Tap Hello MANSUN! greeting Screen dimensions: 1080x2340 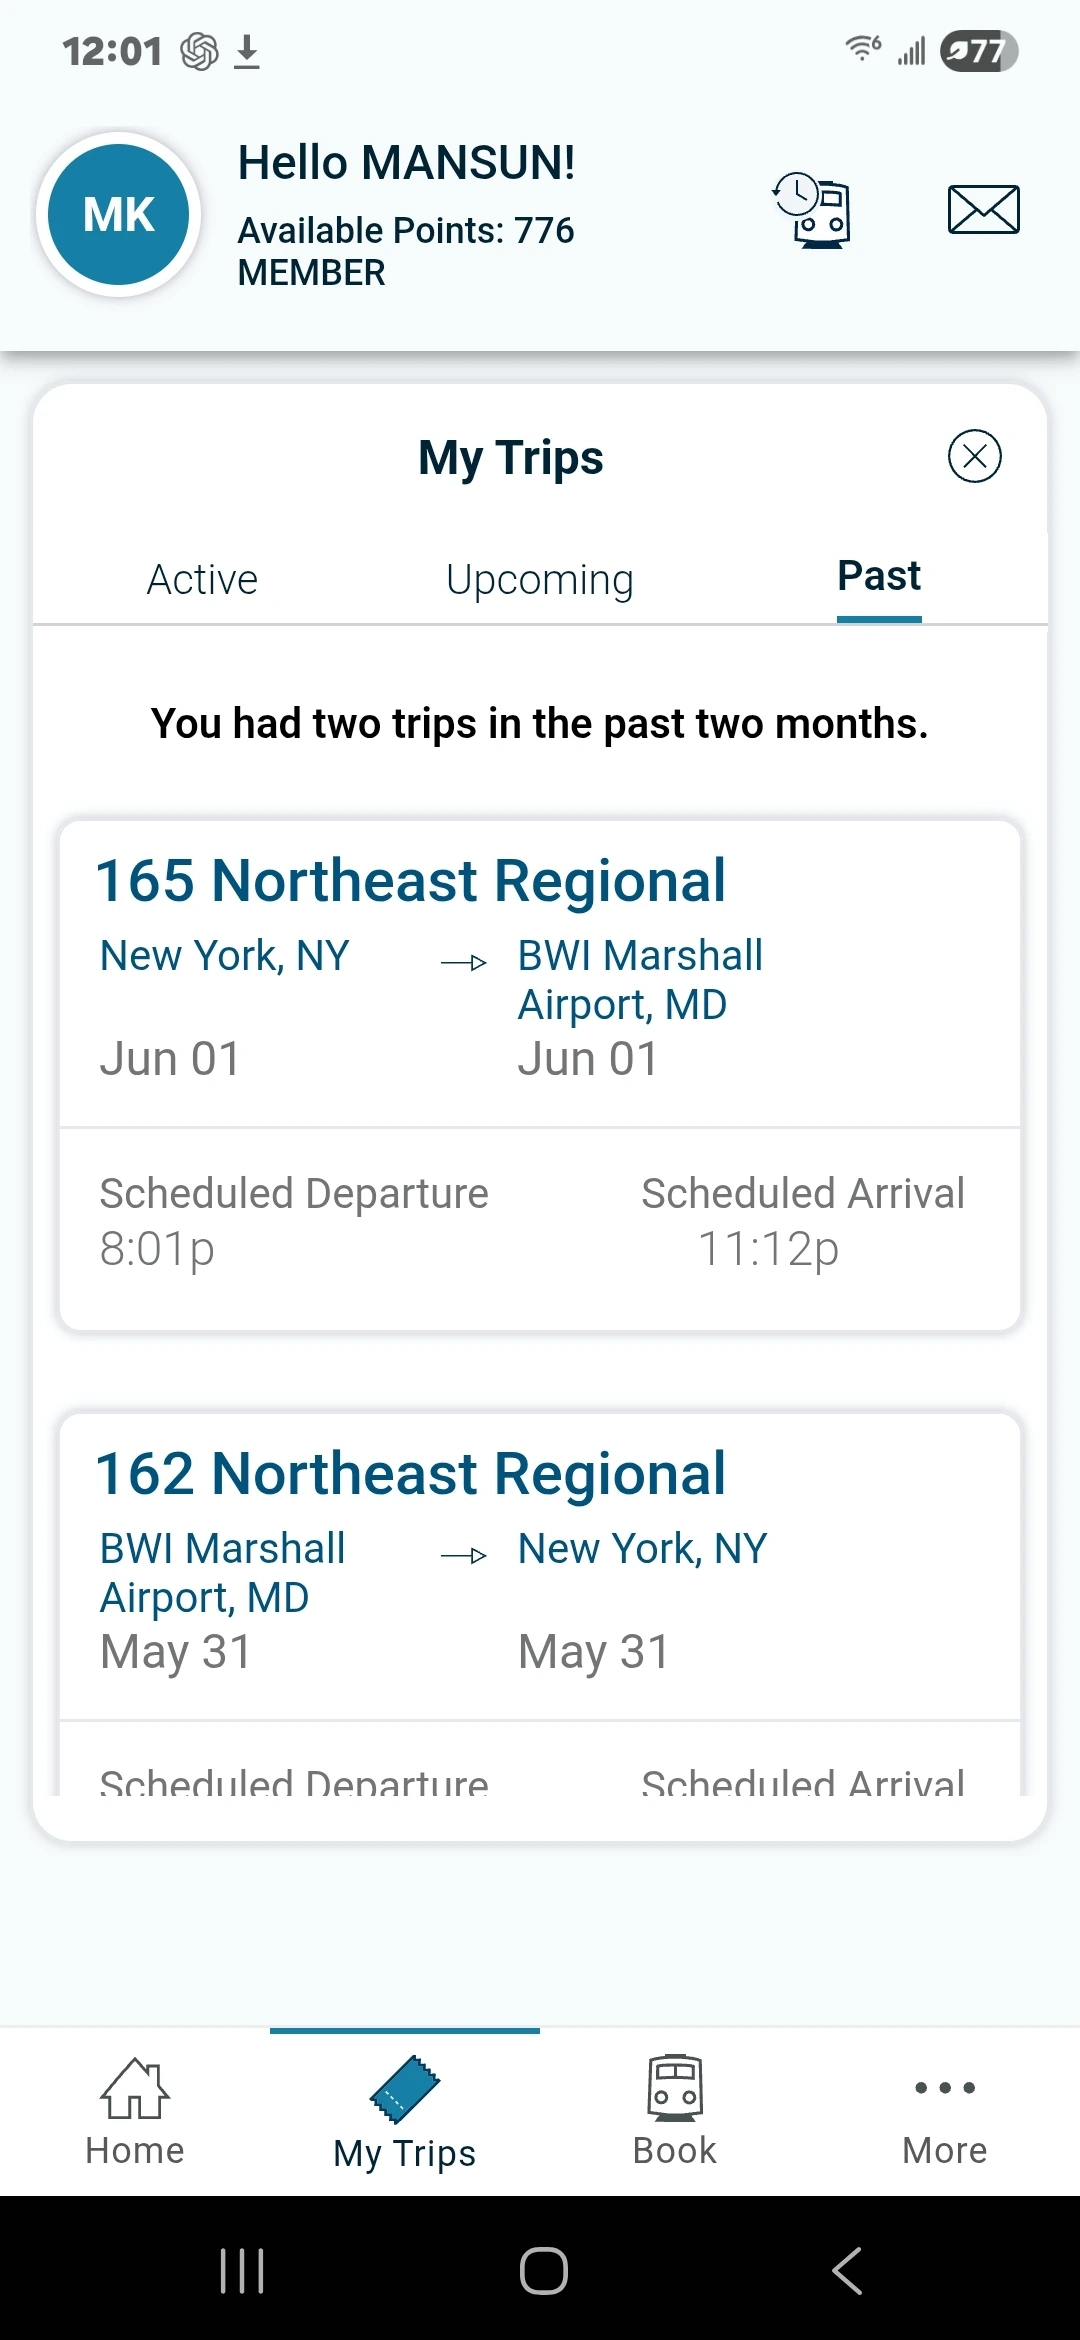[x=406, y=163]
